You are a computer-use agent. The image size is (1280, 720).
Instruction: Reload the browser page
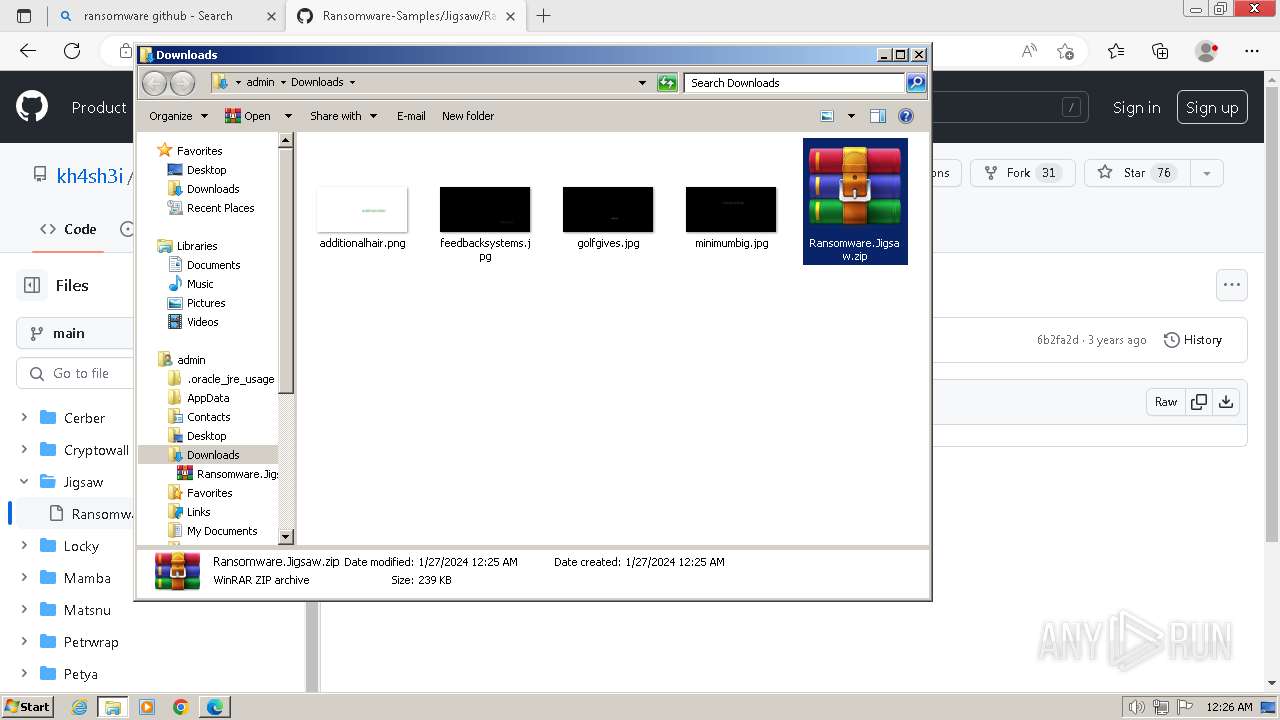(72, 51)
